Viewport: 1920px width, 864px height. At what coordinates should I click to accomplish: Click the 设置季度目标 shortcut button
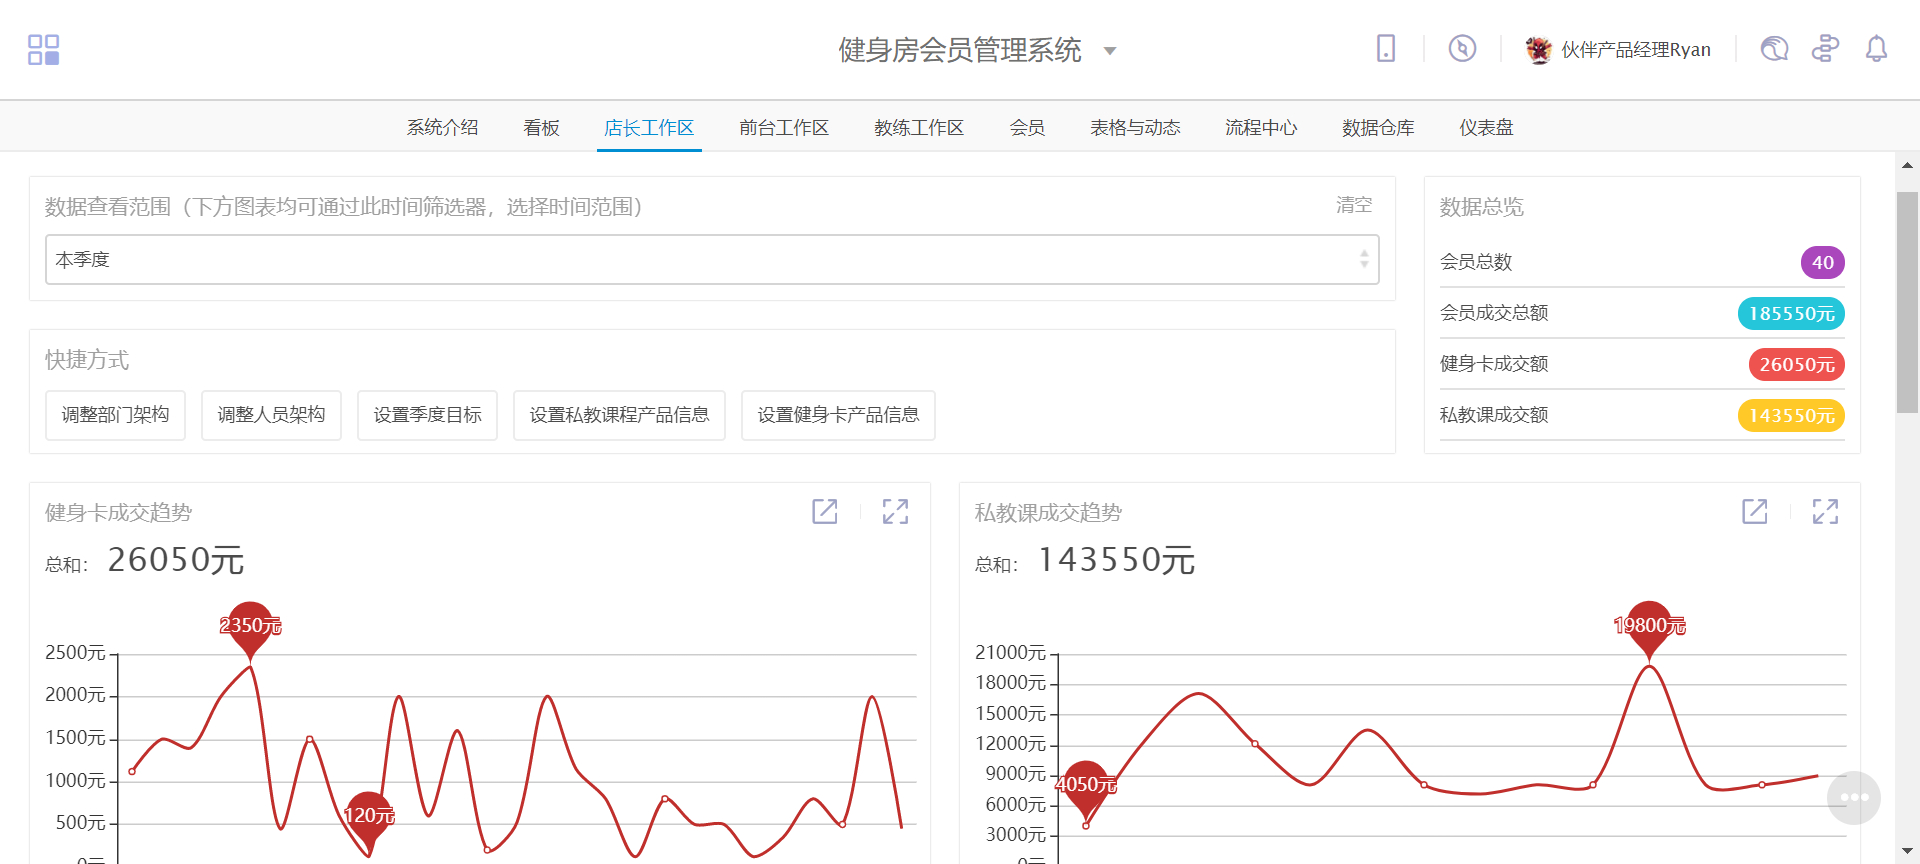[x=427, y=415]
